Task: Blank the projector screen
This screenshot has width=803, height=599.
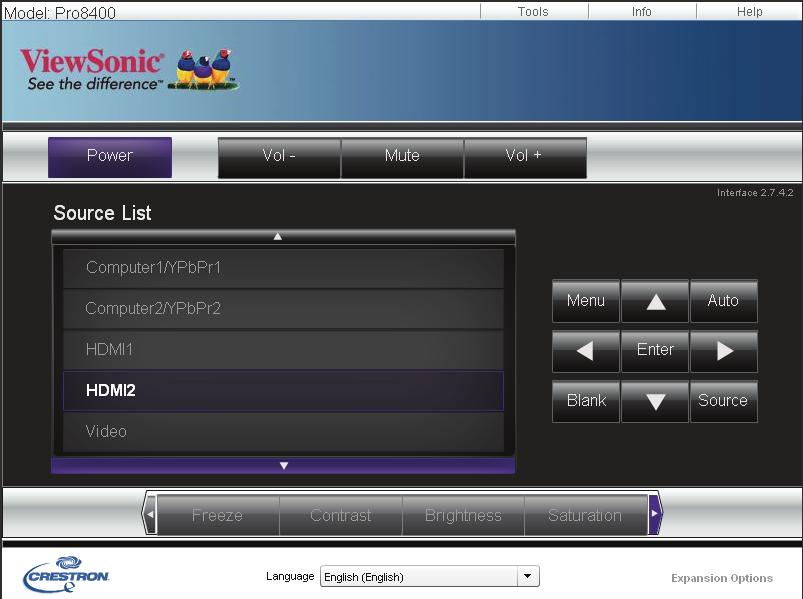Action: [586, 401]
